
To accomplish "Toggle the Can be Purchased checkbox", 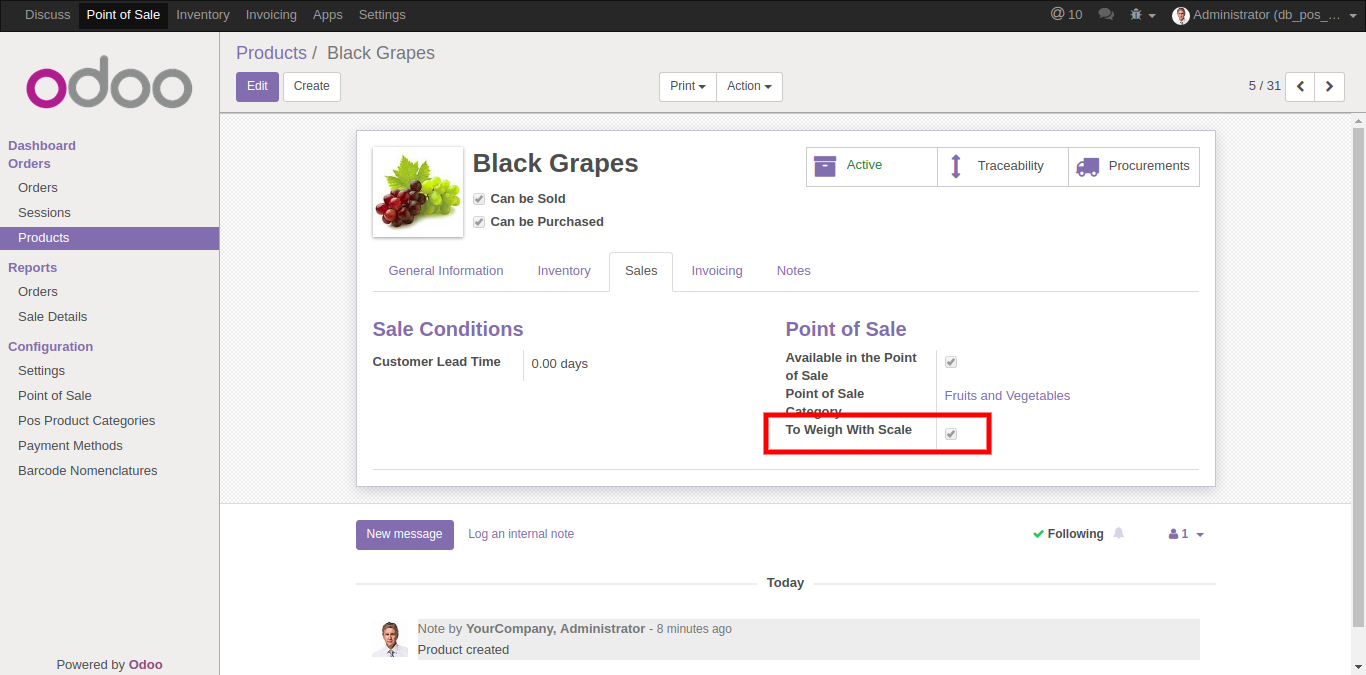I will coord(479,222).
